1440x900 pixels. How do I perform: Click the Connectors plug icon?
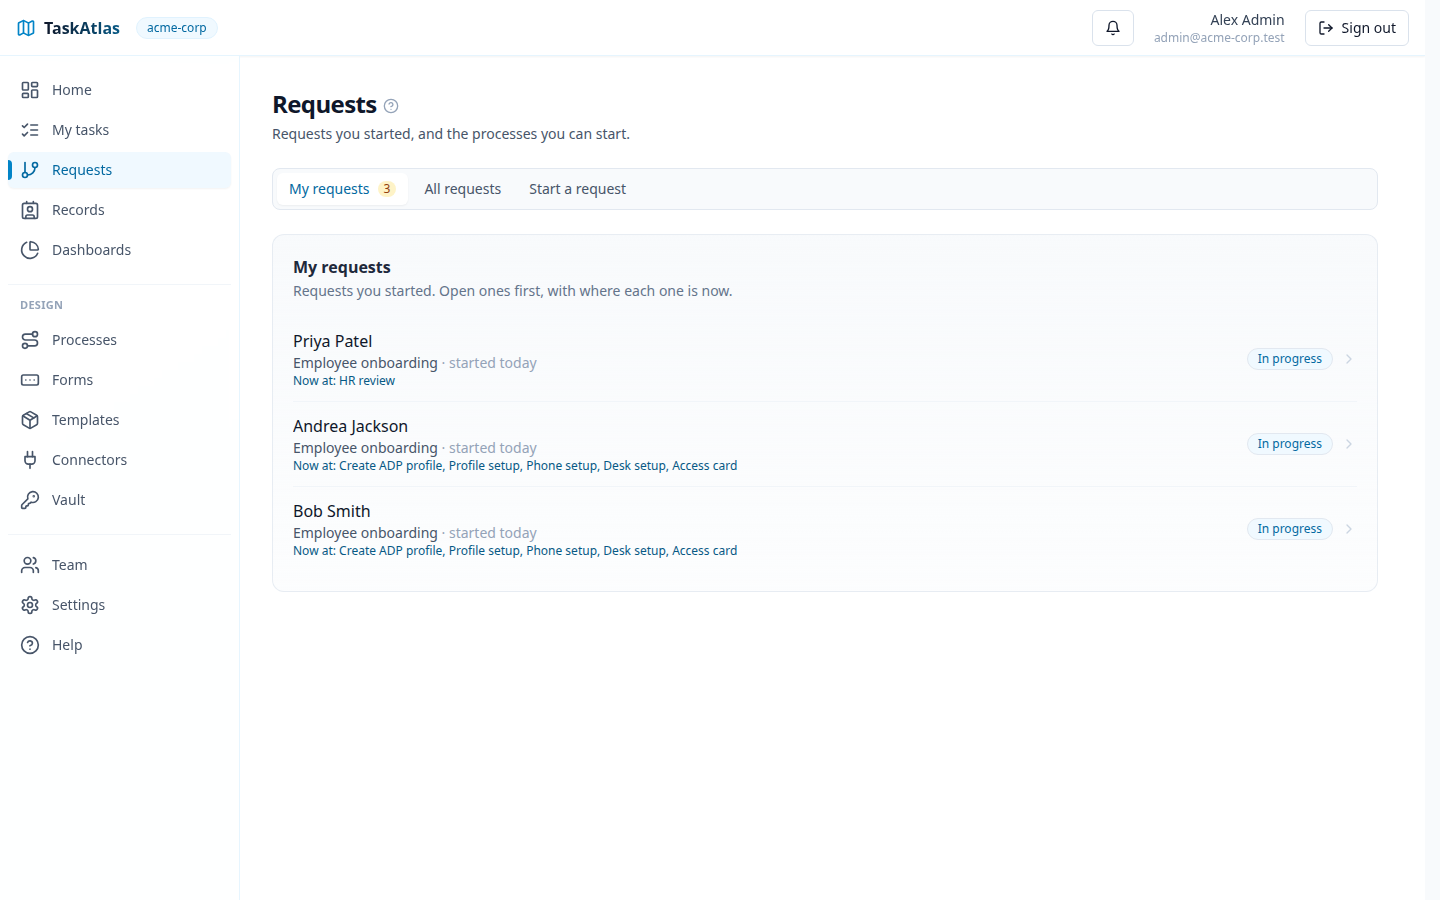pyautogui.click(x=30, y=460)
